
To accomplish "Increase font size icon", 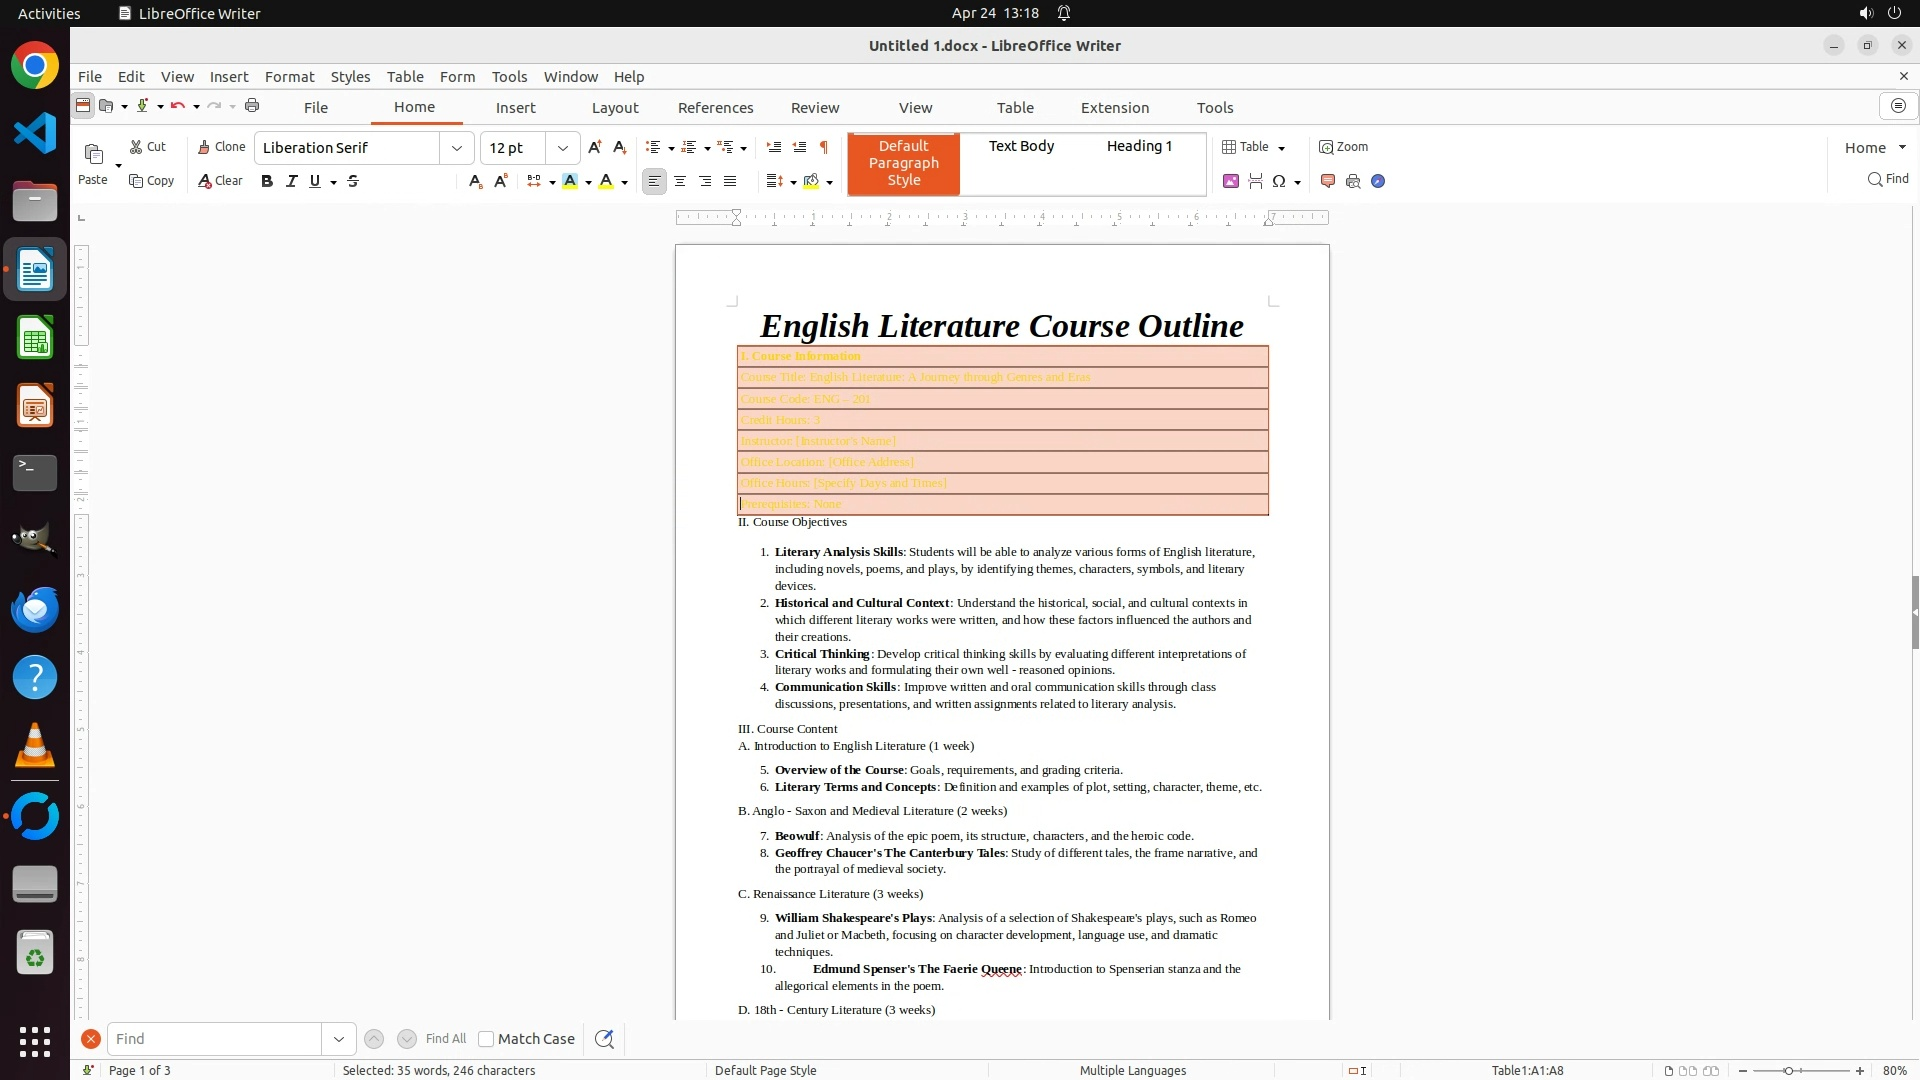I will 595,147.
